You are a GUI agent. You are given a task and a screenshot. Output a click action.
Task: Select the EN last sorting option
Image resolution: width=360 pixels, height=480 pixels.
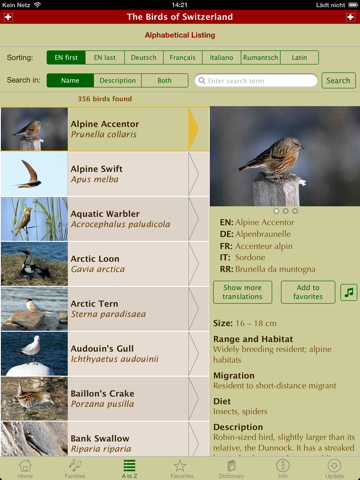(105, 58)
